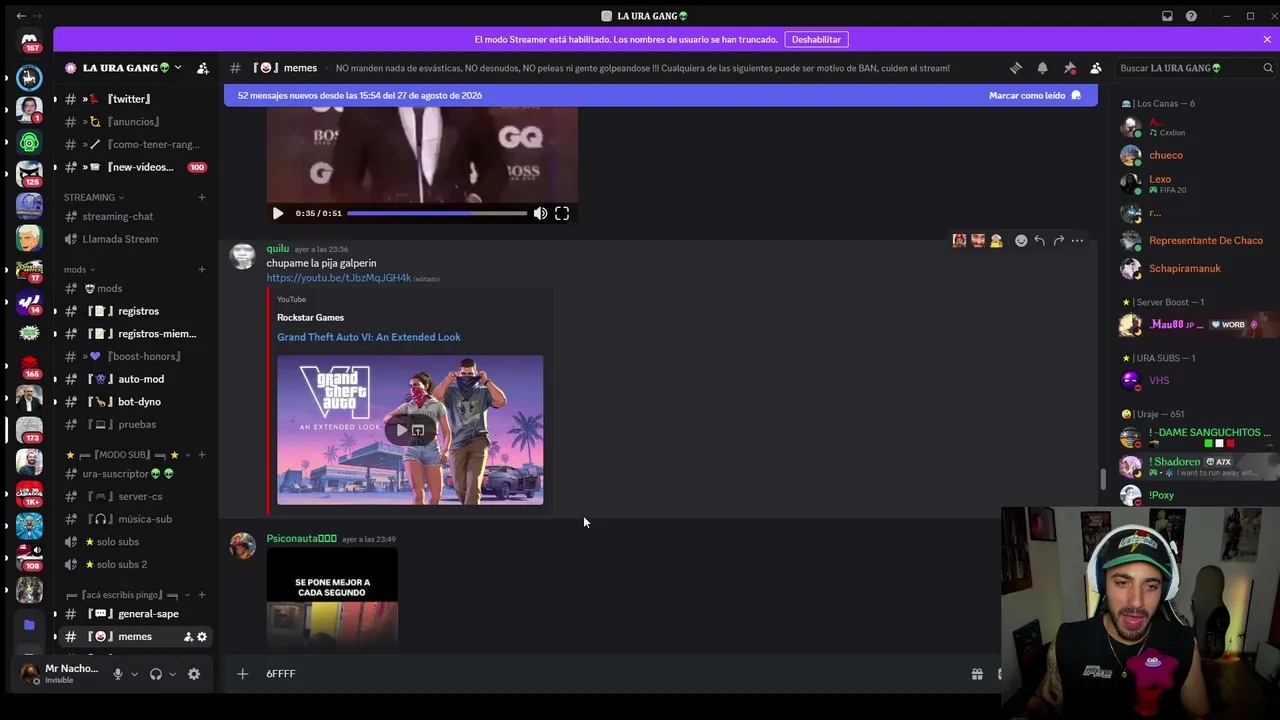Open user settings gear

(194, 674)
